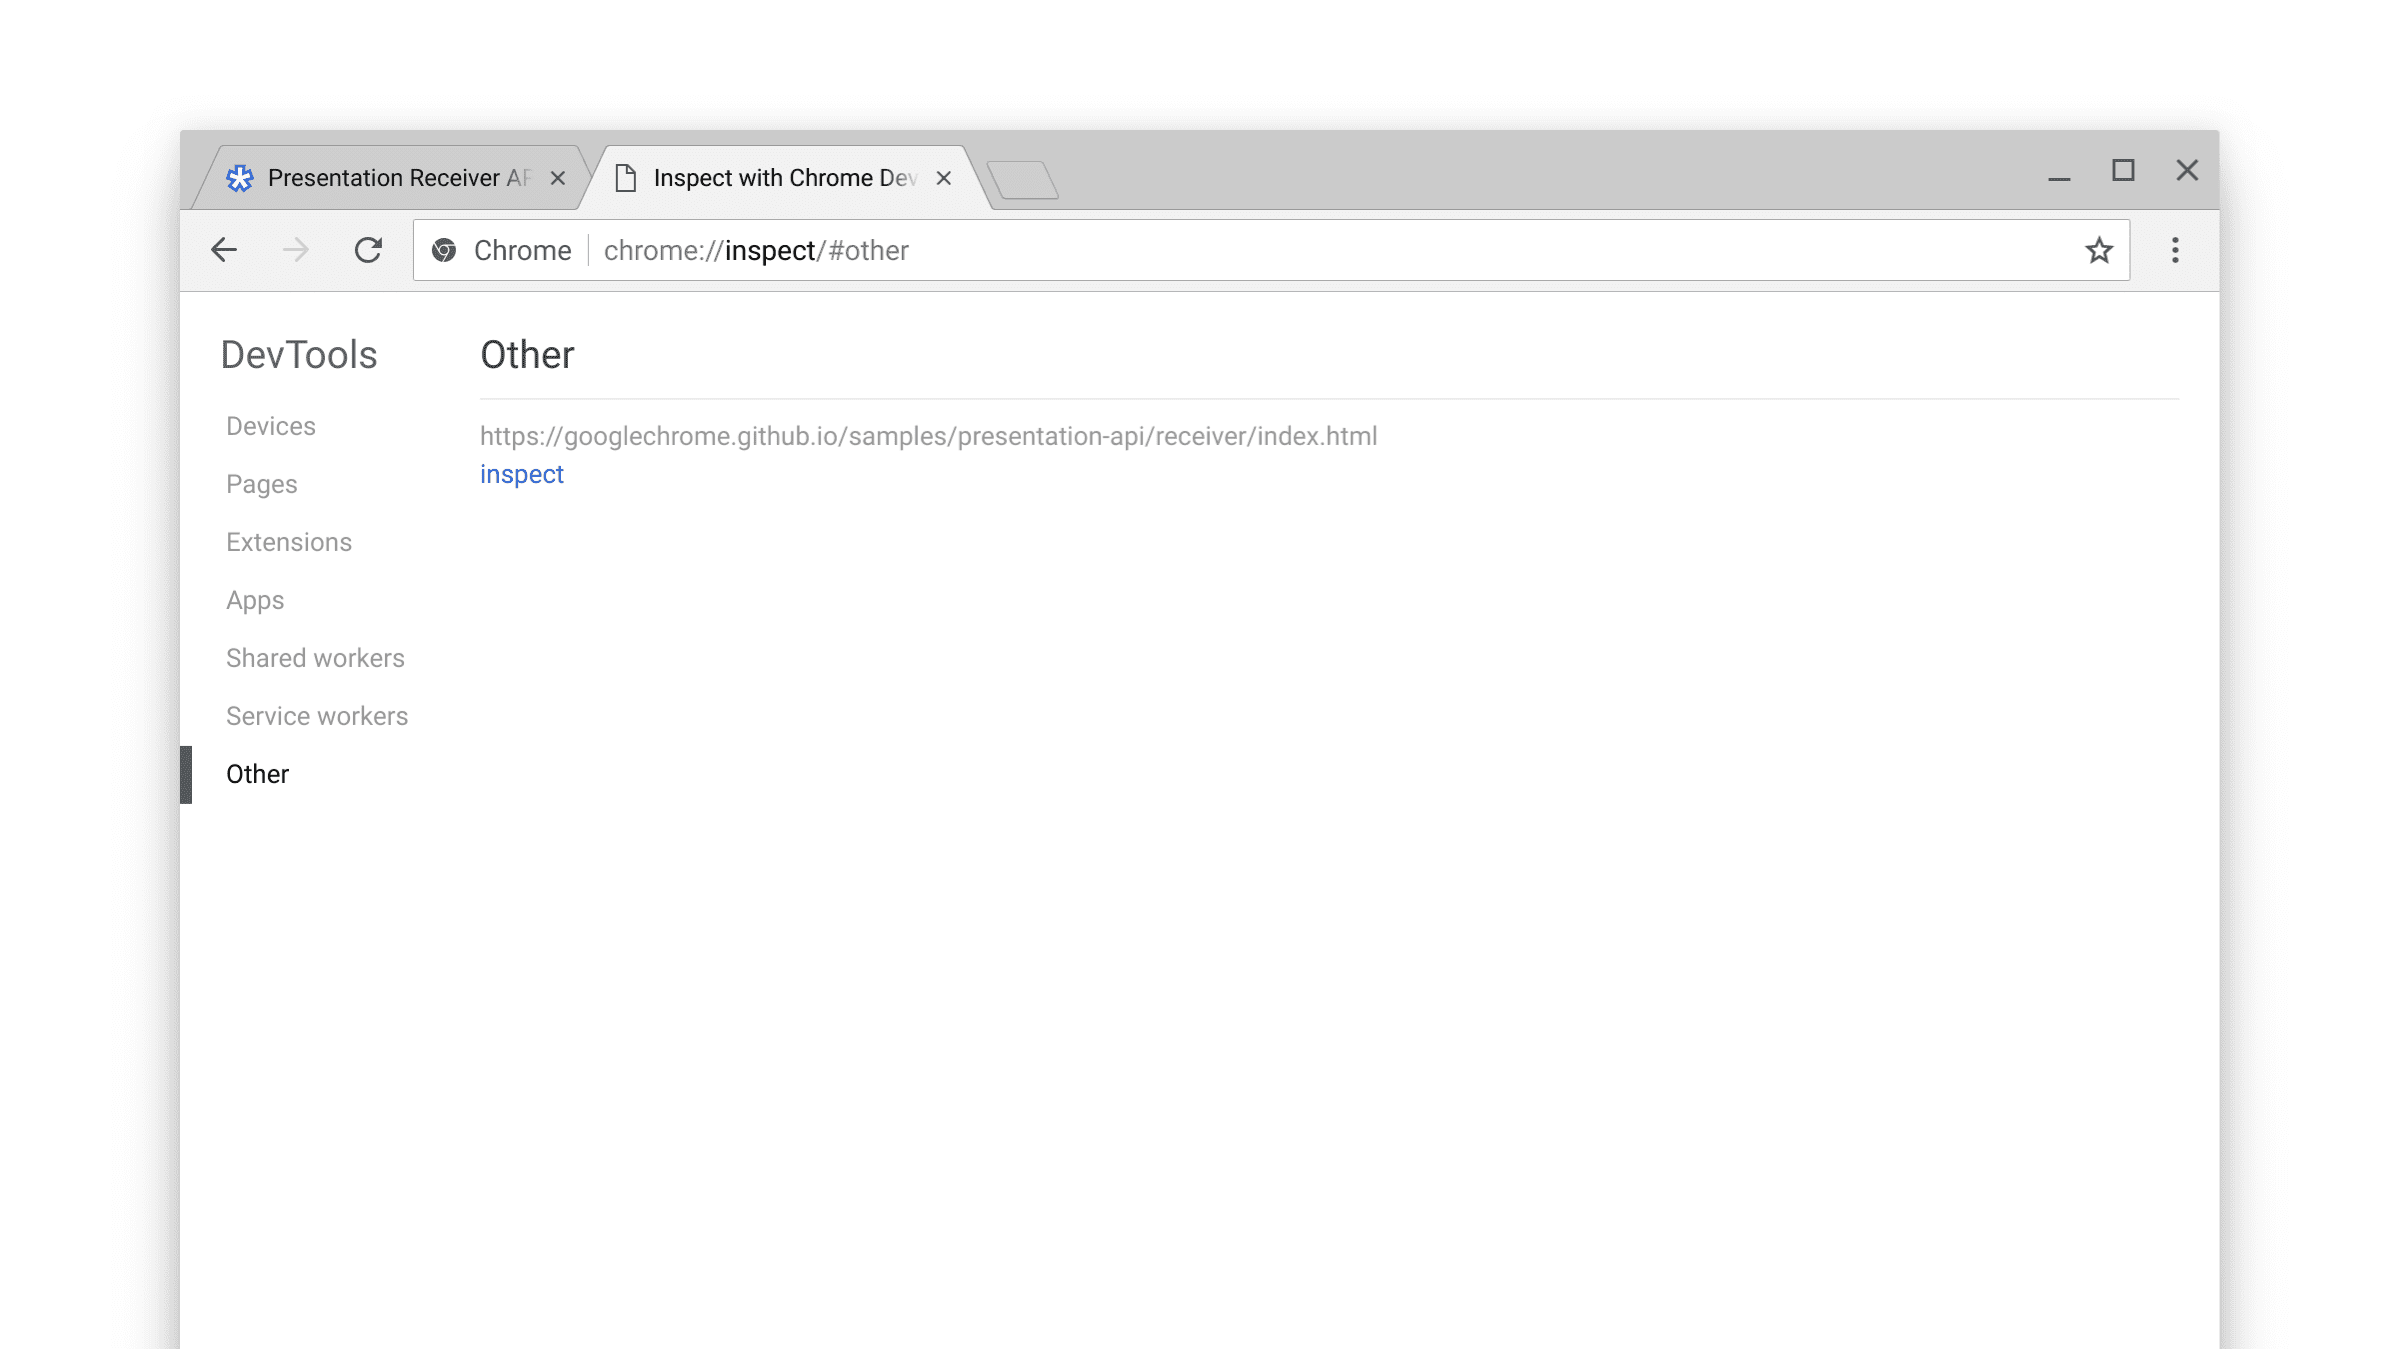Click the close button on current tab
The width and height of the screenshot is (2398, 1349).
point(945,176)
